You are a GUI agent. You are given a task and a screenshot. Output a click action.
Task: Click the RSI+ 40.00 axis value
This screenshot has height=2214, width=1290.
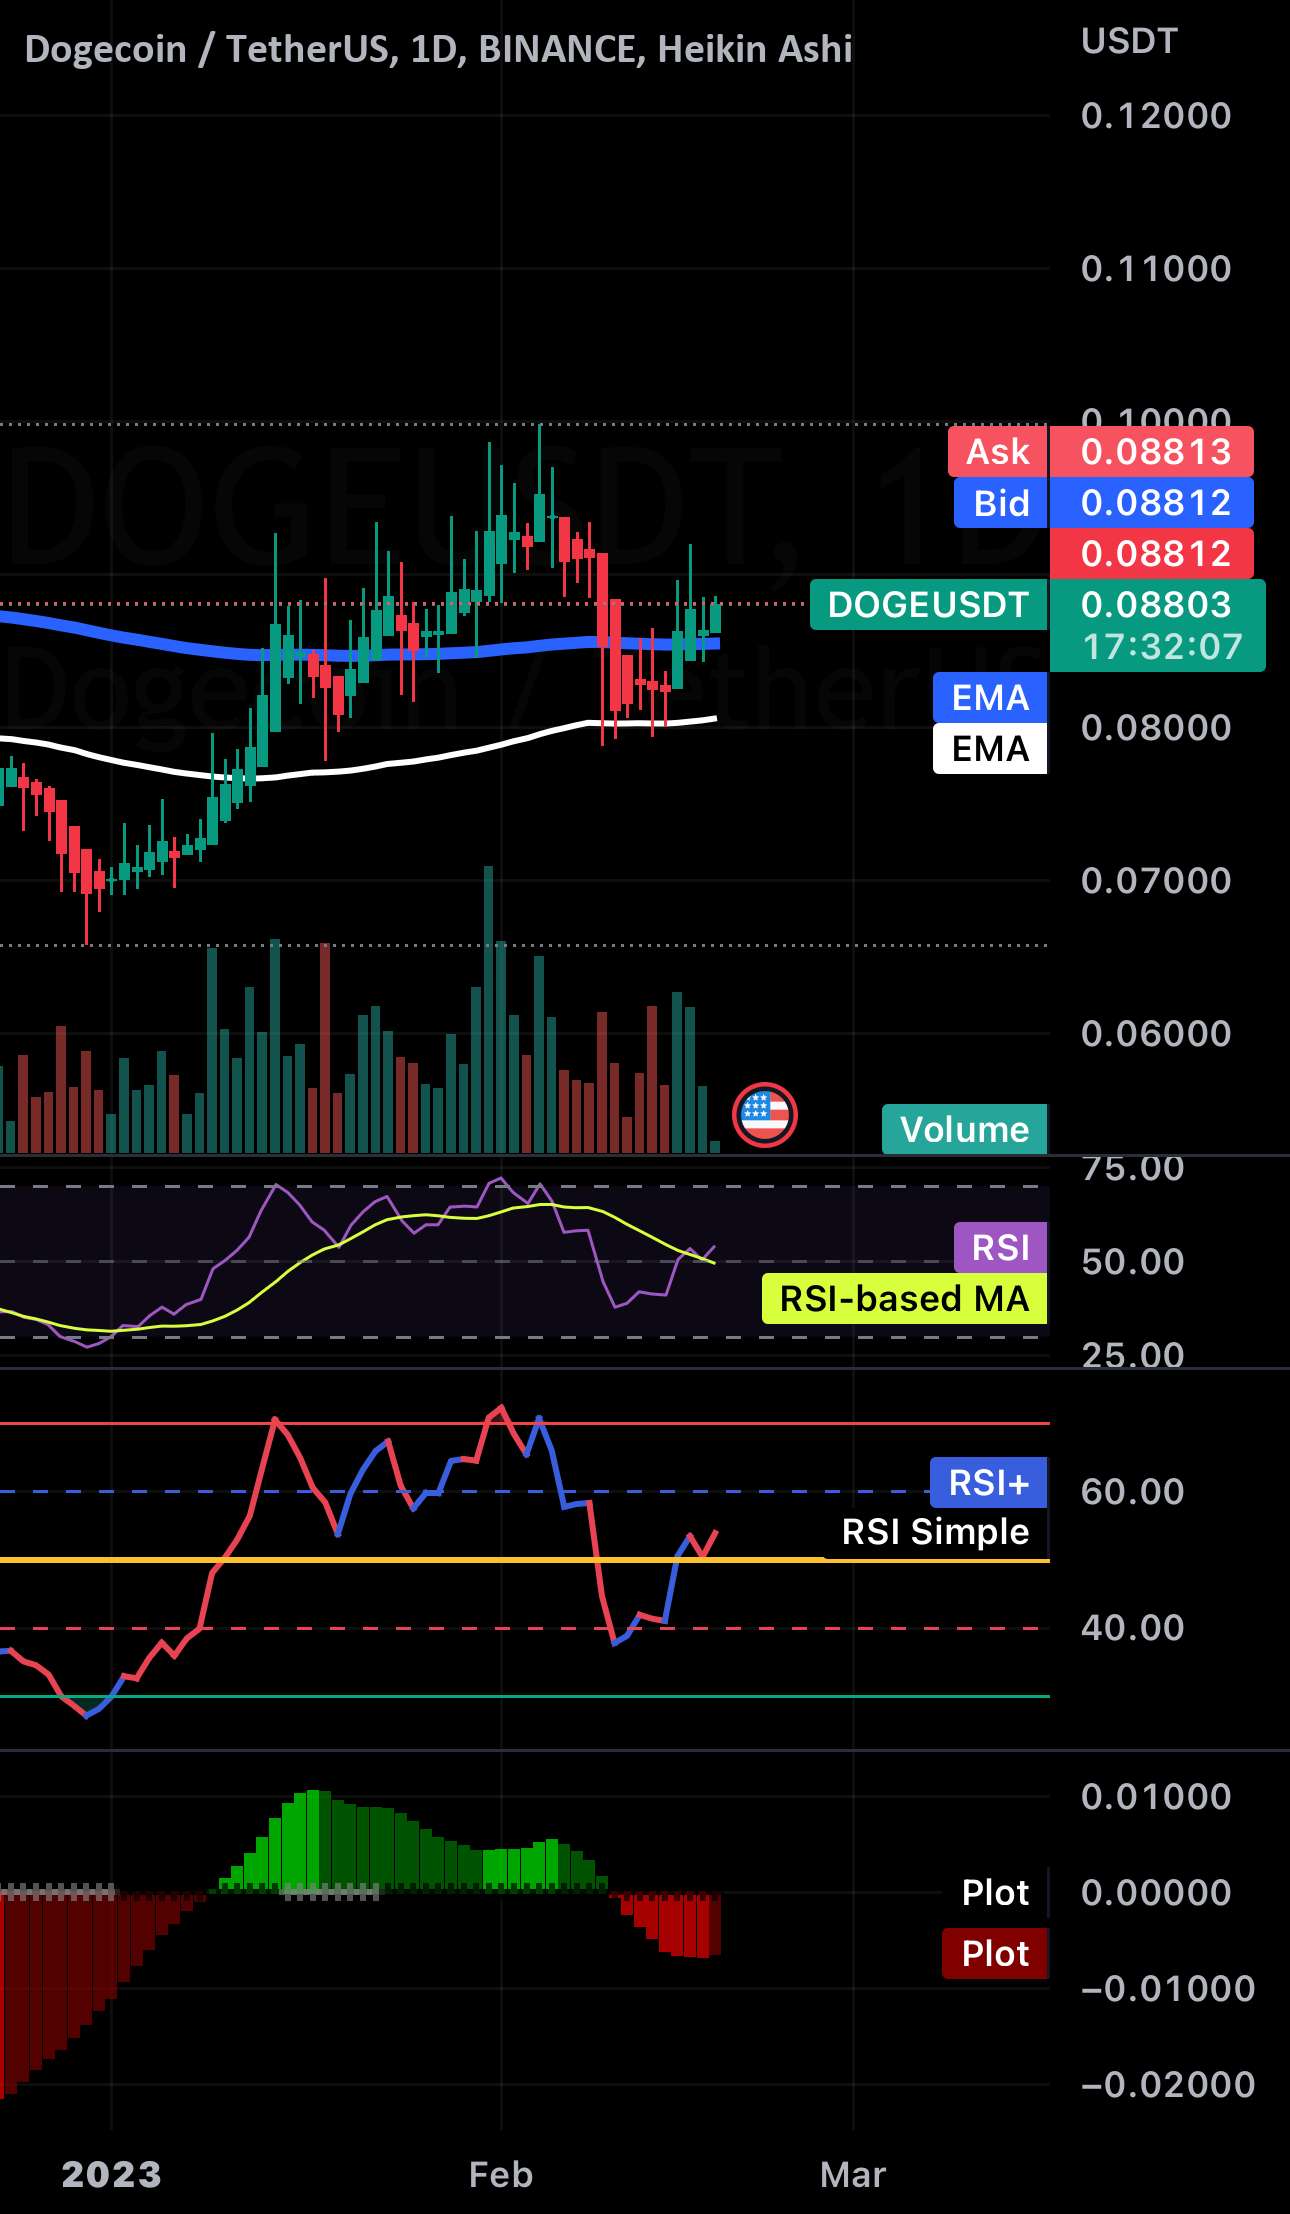pyautogui.click(x=1133, y=1628)
